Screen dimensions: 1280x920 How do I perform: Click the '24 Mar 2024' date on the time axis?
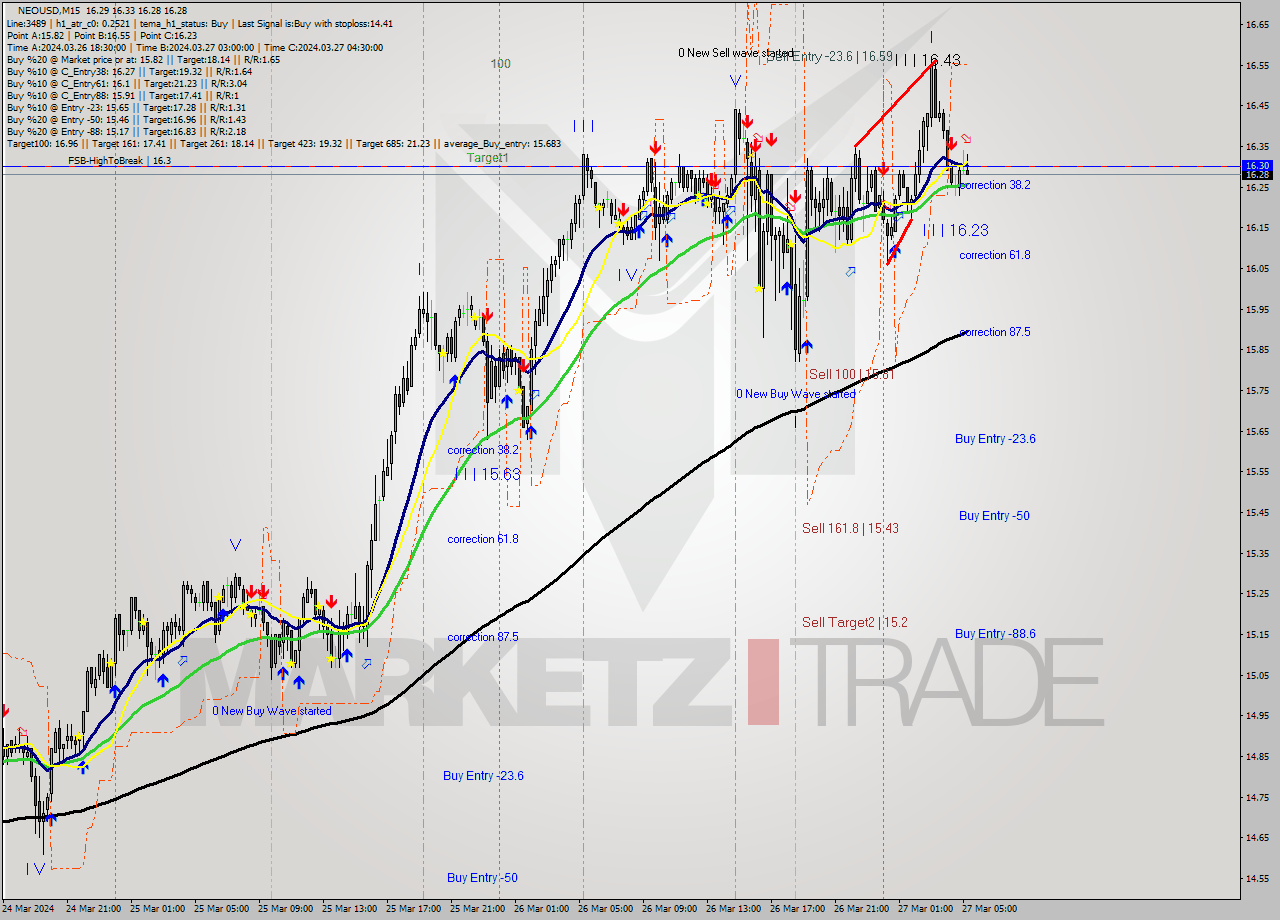tap(29, 909)
